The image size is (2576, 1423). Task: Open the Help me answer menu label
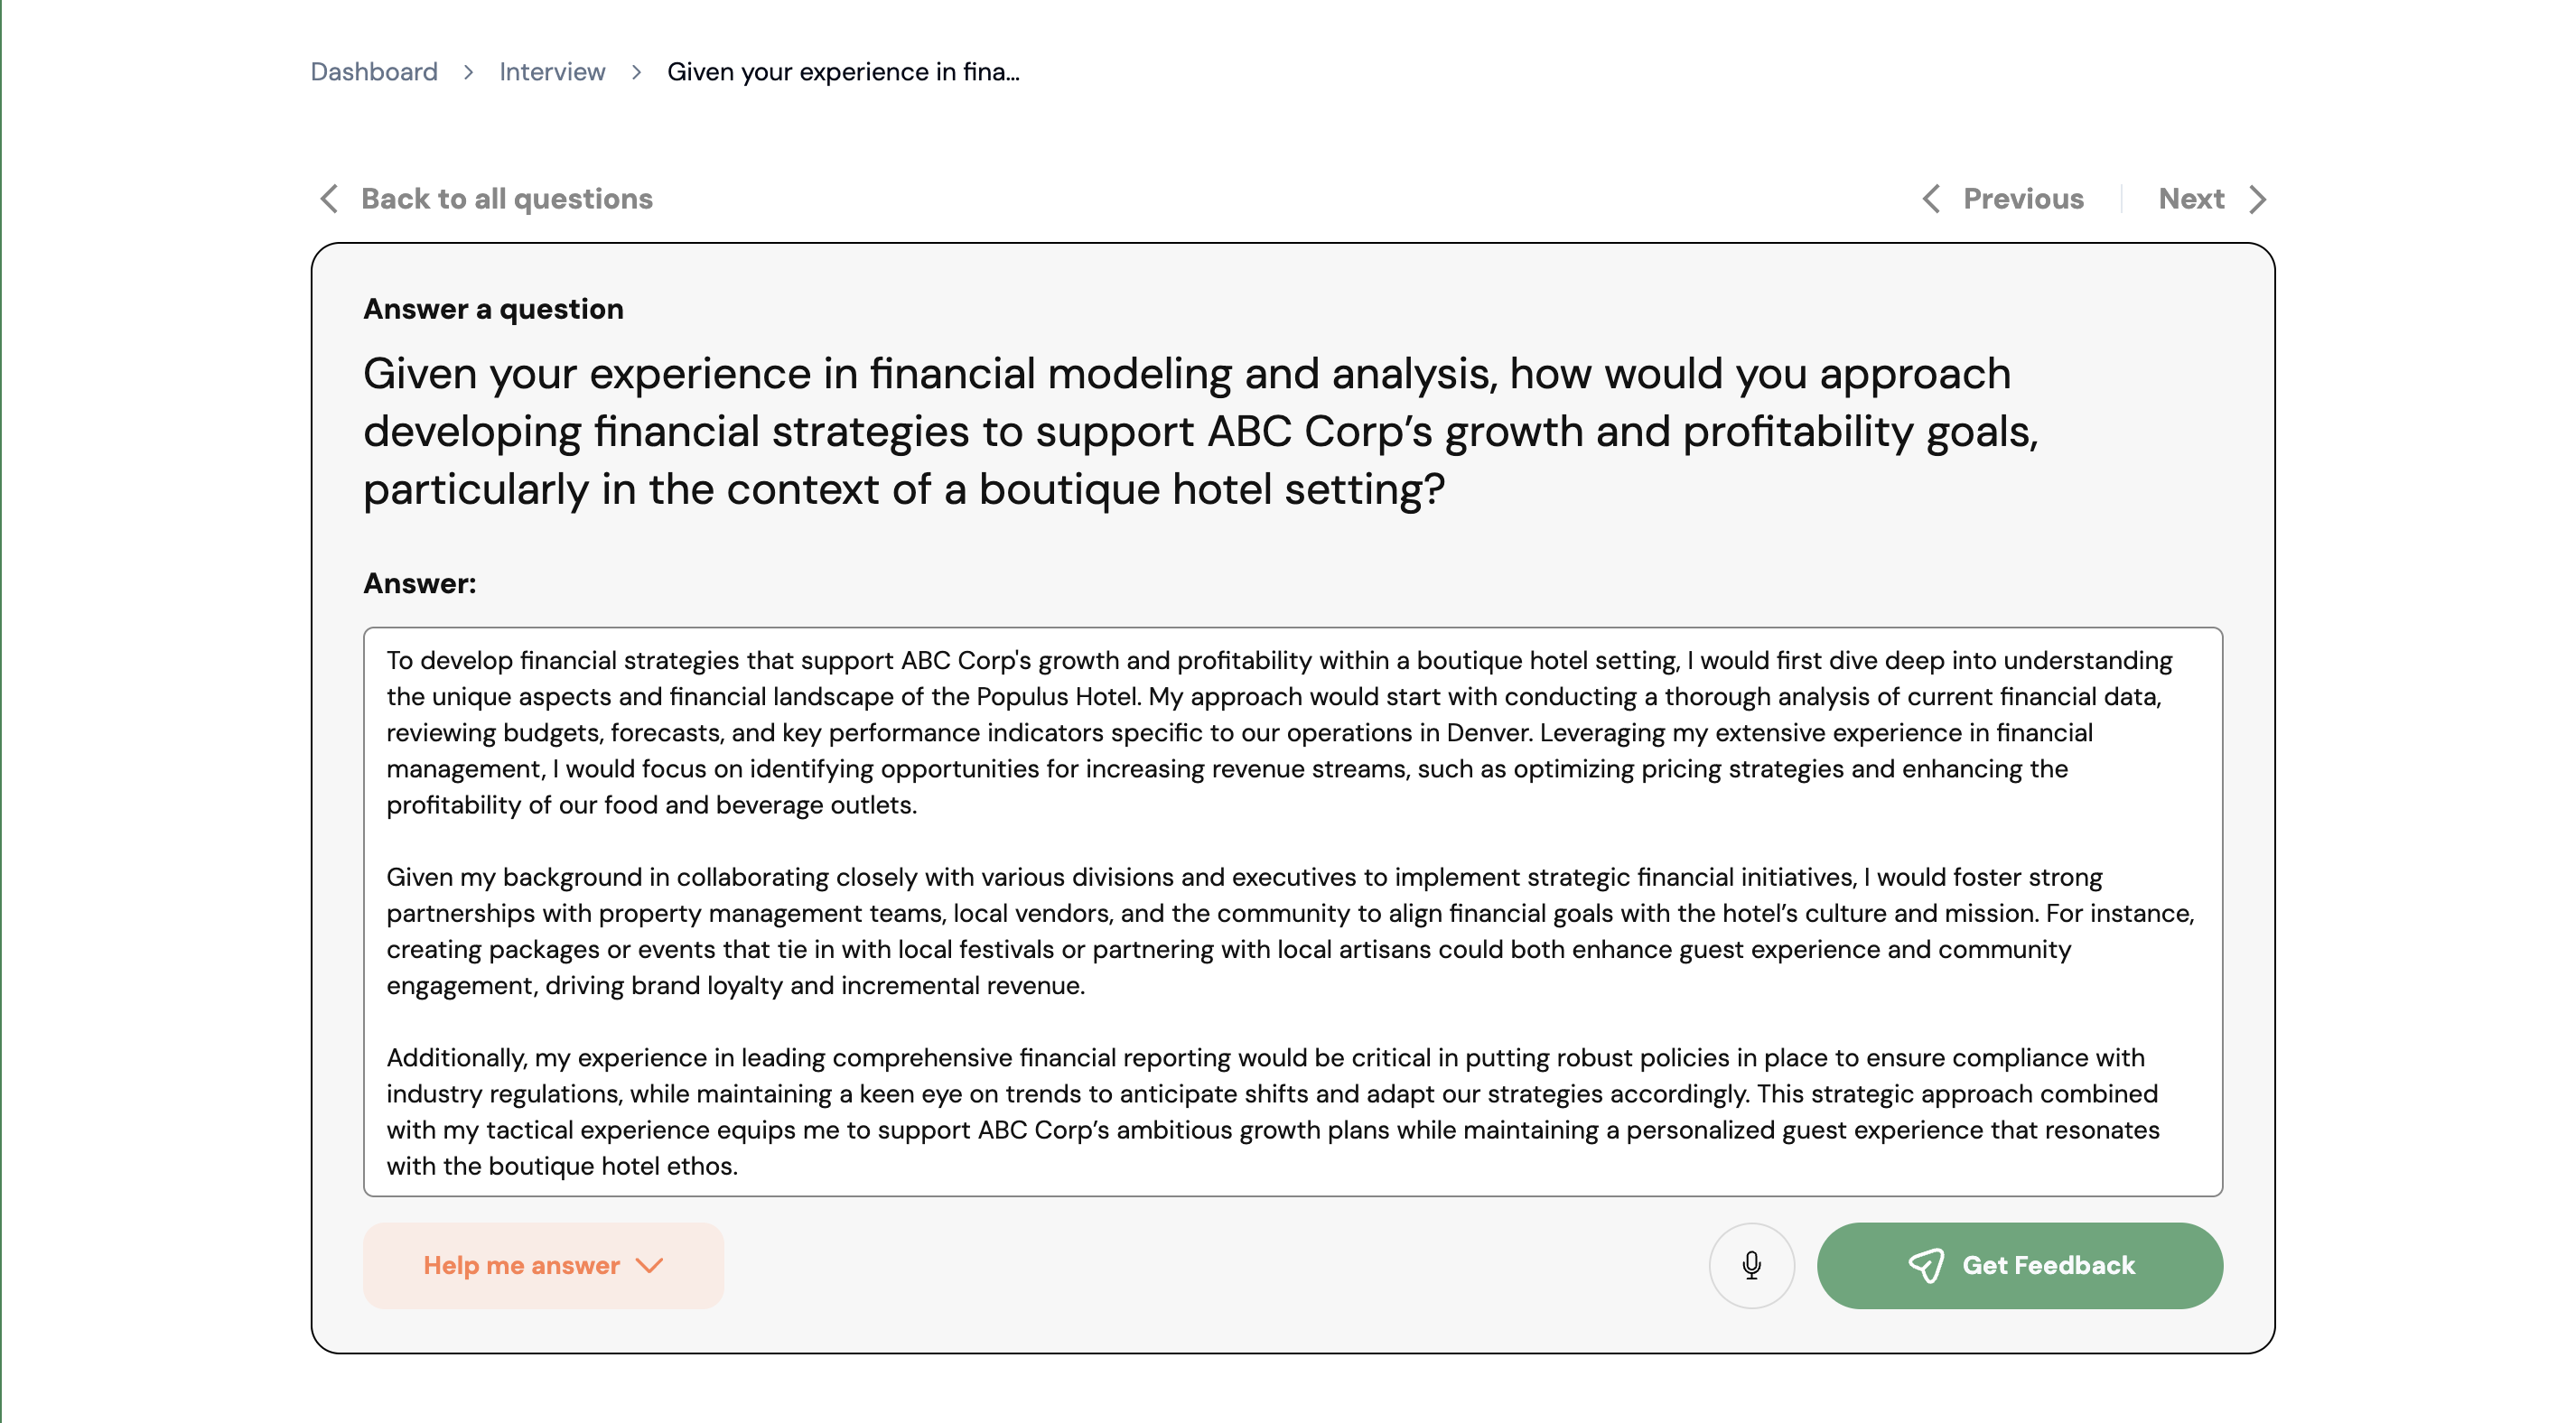pyautogui.click(x=521, y=1265)
